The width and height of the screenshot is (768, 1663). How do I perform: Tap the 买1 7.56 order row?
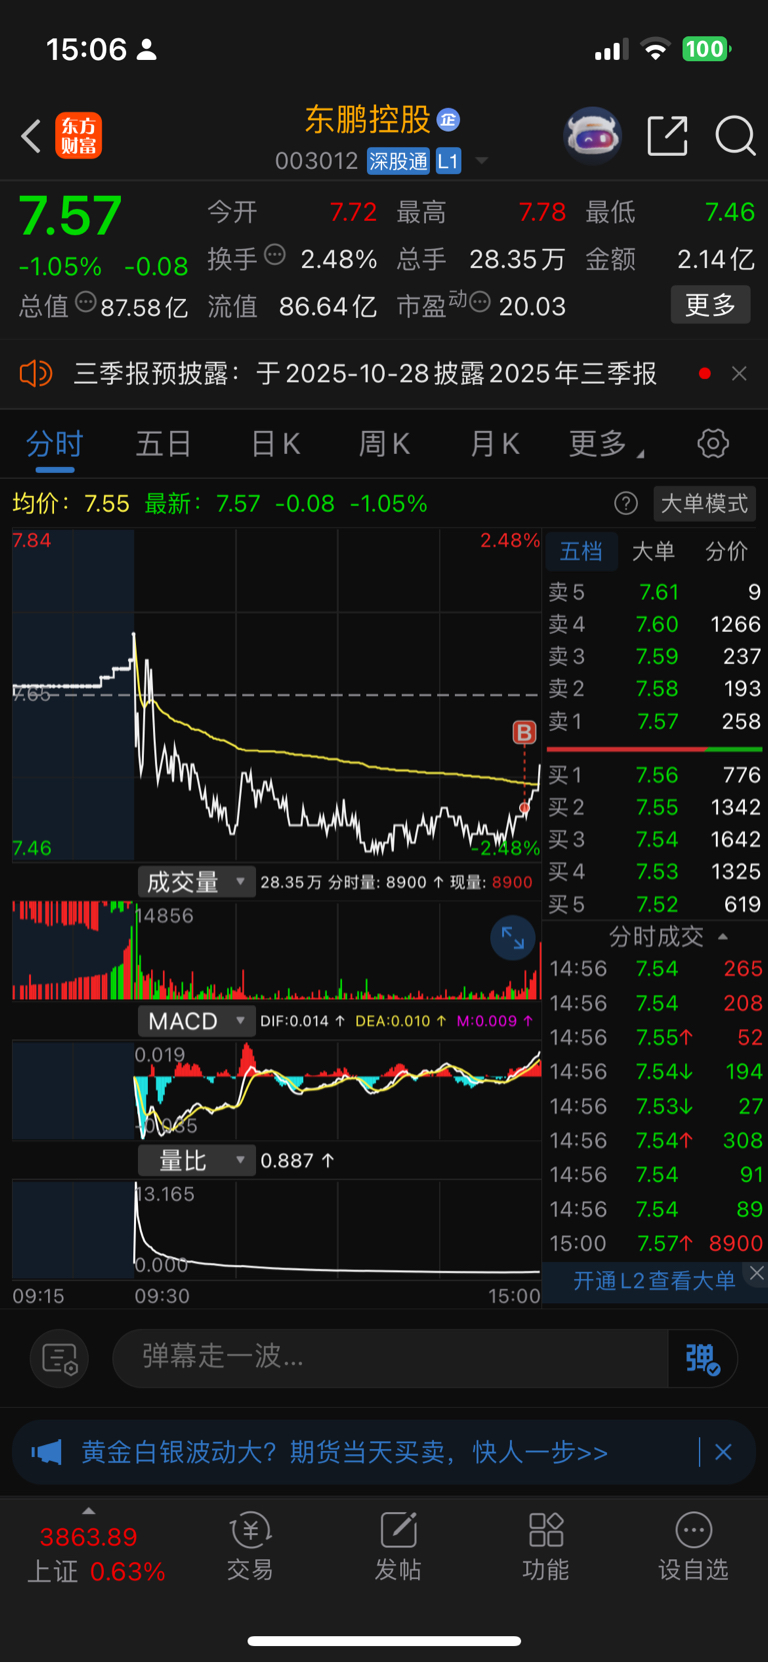click(654, 775)
